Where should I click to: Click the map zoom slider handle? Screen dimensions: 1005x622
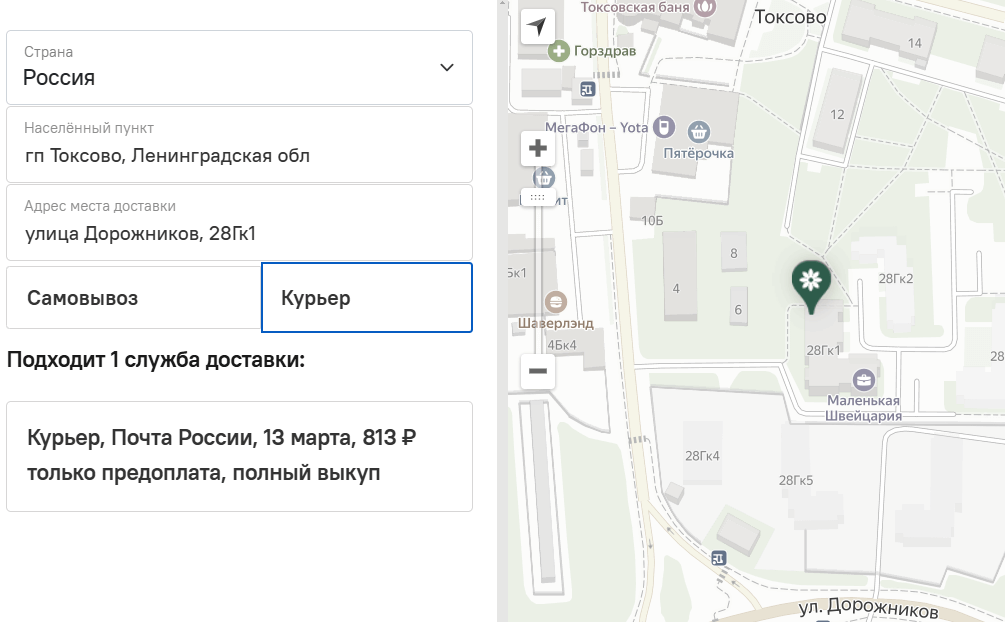(538, 198)
